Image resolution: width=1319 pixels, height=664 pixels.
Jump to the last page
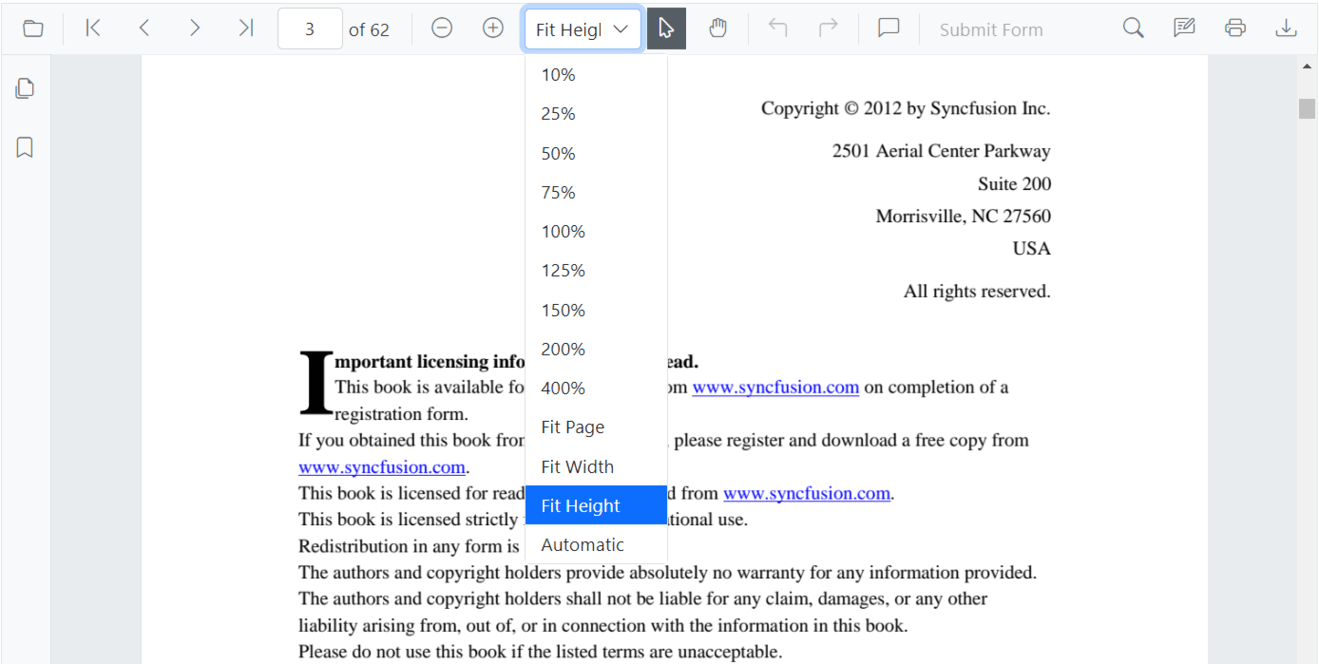point(246,29)
